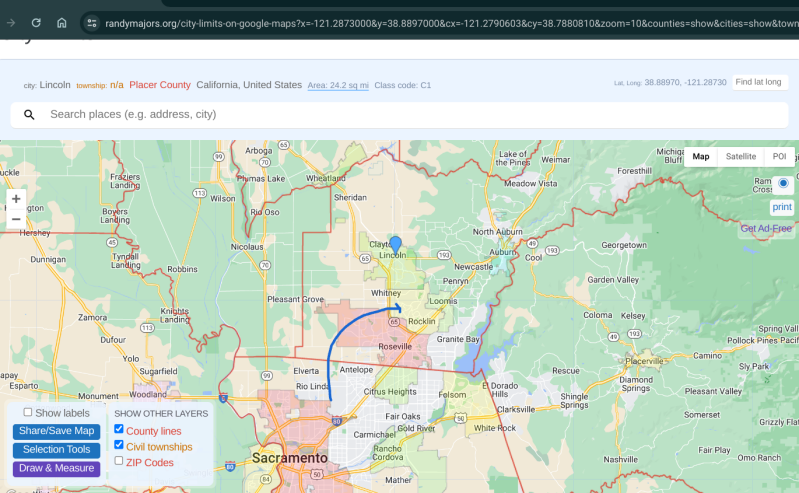Viewport: 799px width, 493px height.
Task: Select the blue location radio button
Action: [x=783, y=183]
